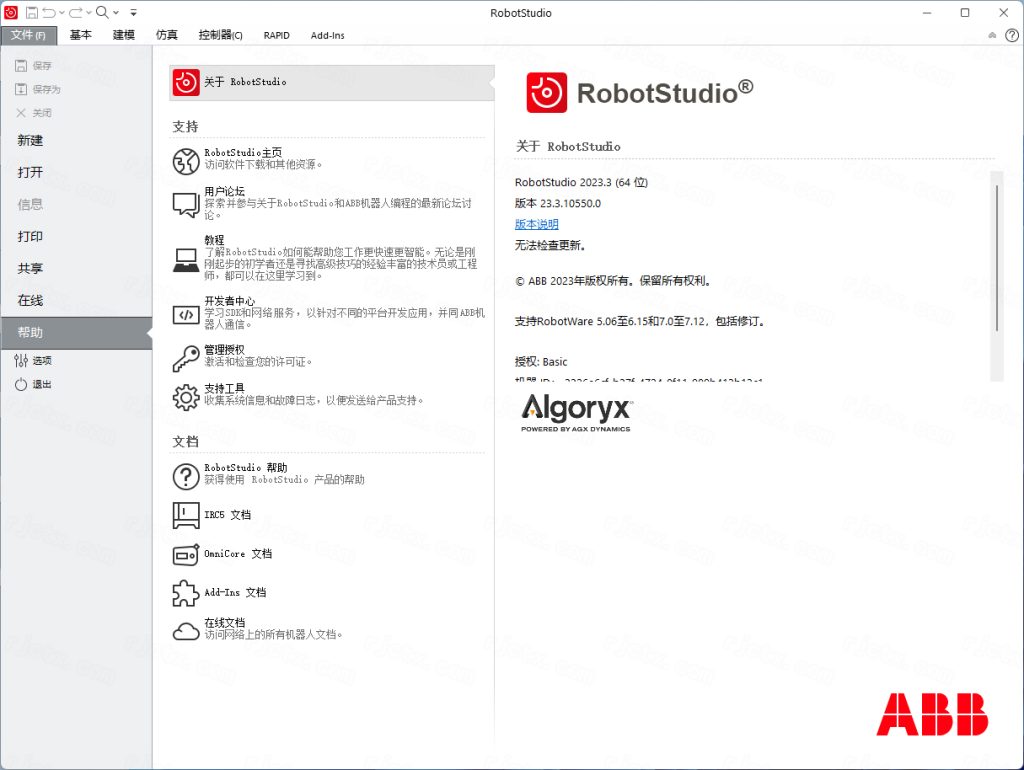Click the question circle icon for RobotStudio 帮助

(185, 476)
